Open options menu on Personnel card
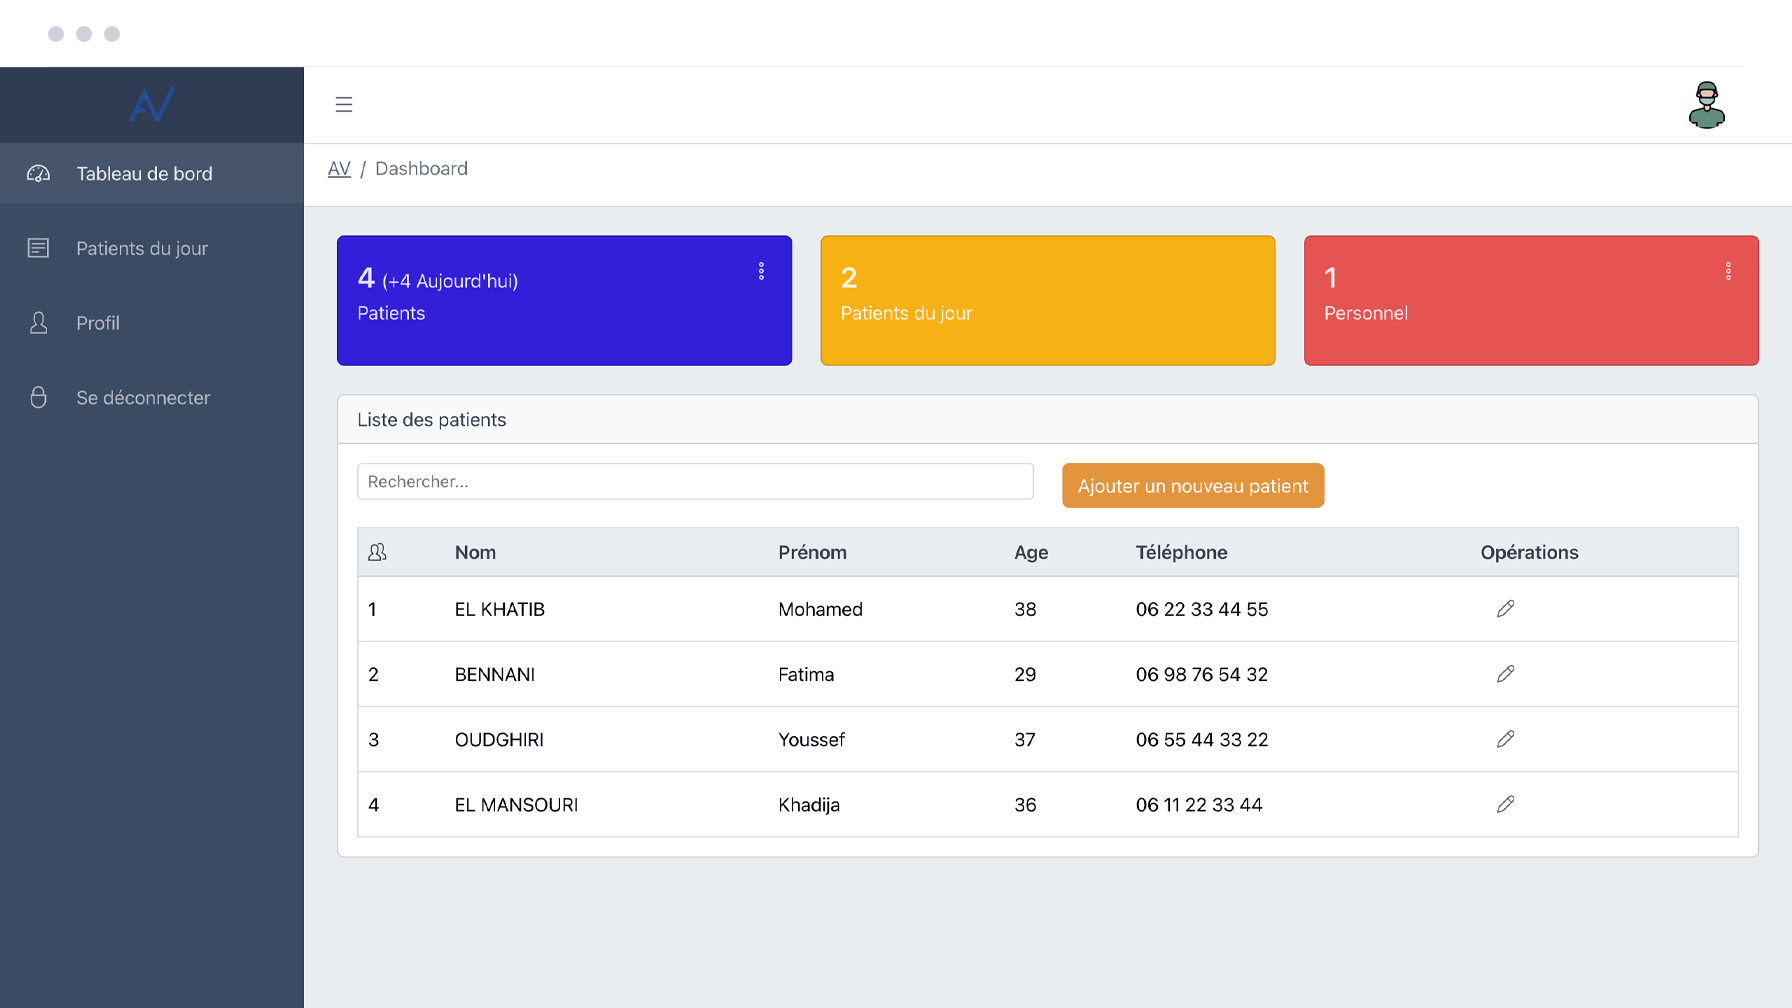 pyautogui.click(x=1728, y=271)
